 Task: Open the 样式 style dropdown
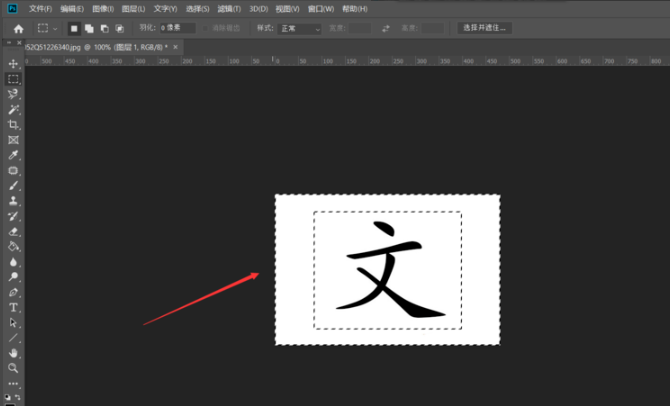pyautogui.click(x=300, y=29)
